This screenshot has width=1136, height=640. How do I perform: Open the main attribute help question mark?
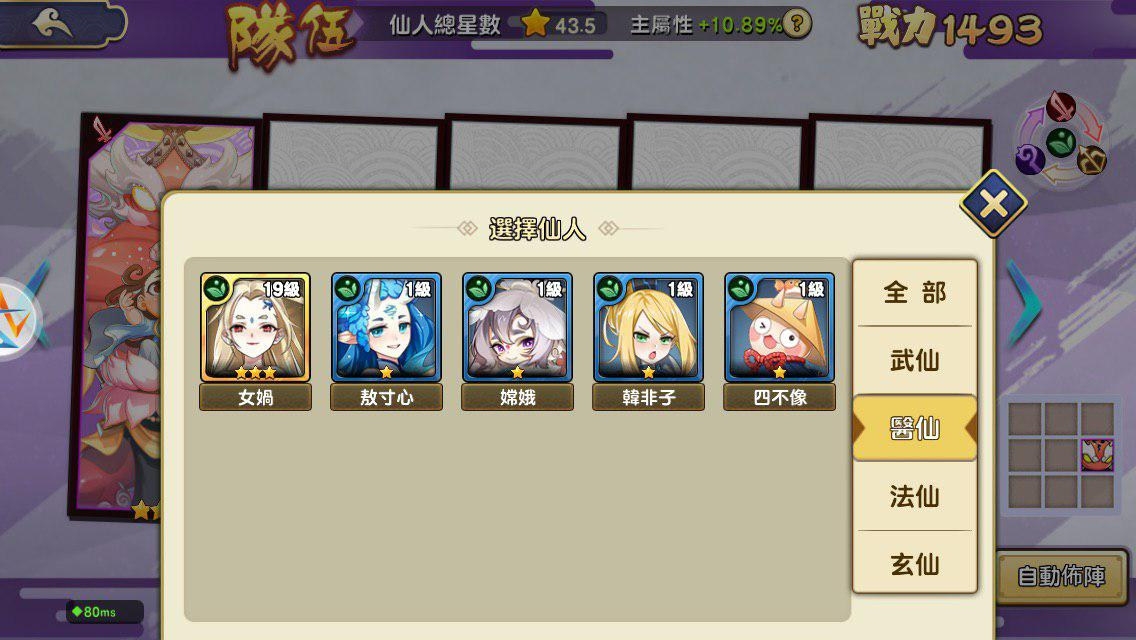(796, 25)
